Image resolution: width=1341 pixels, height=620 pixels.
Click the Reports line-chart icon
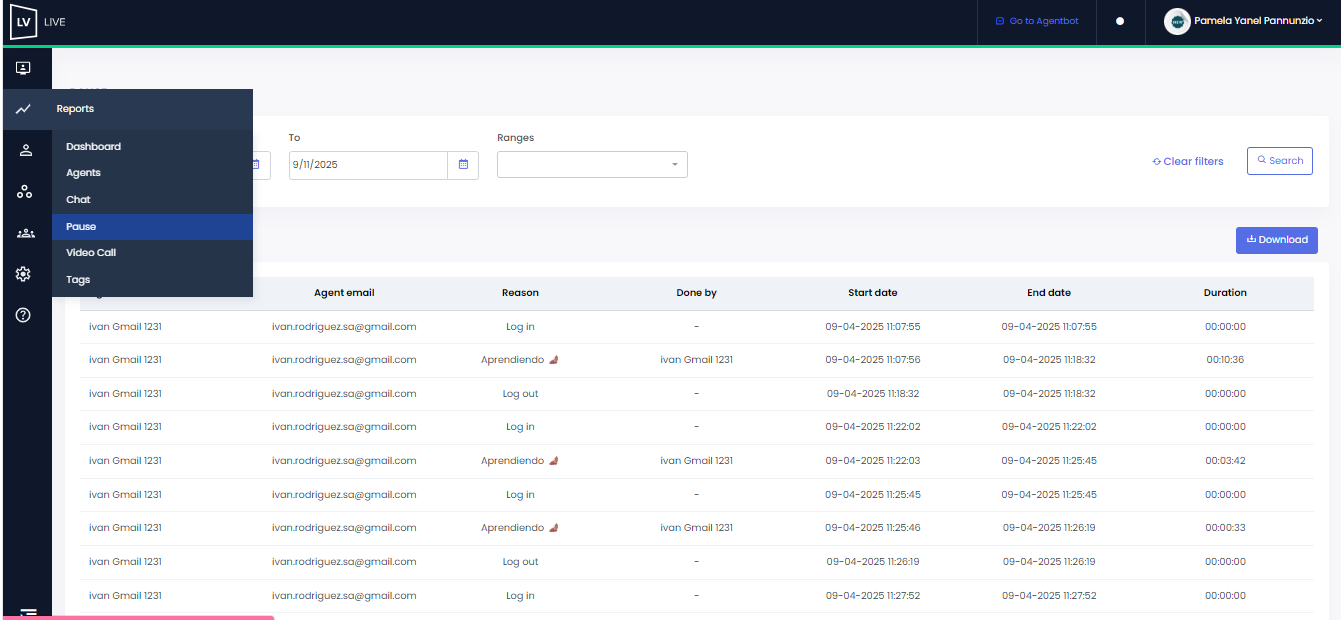tap(24, 109)
